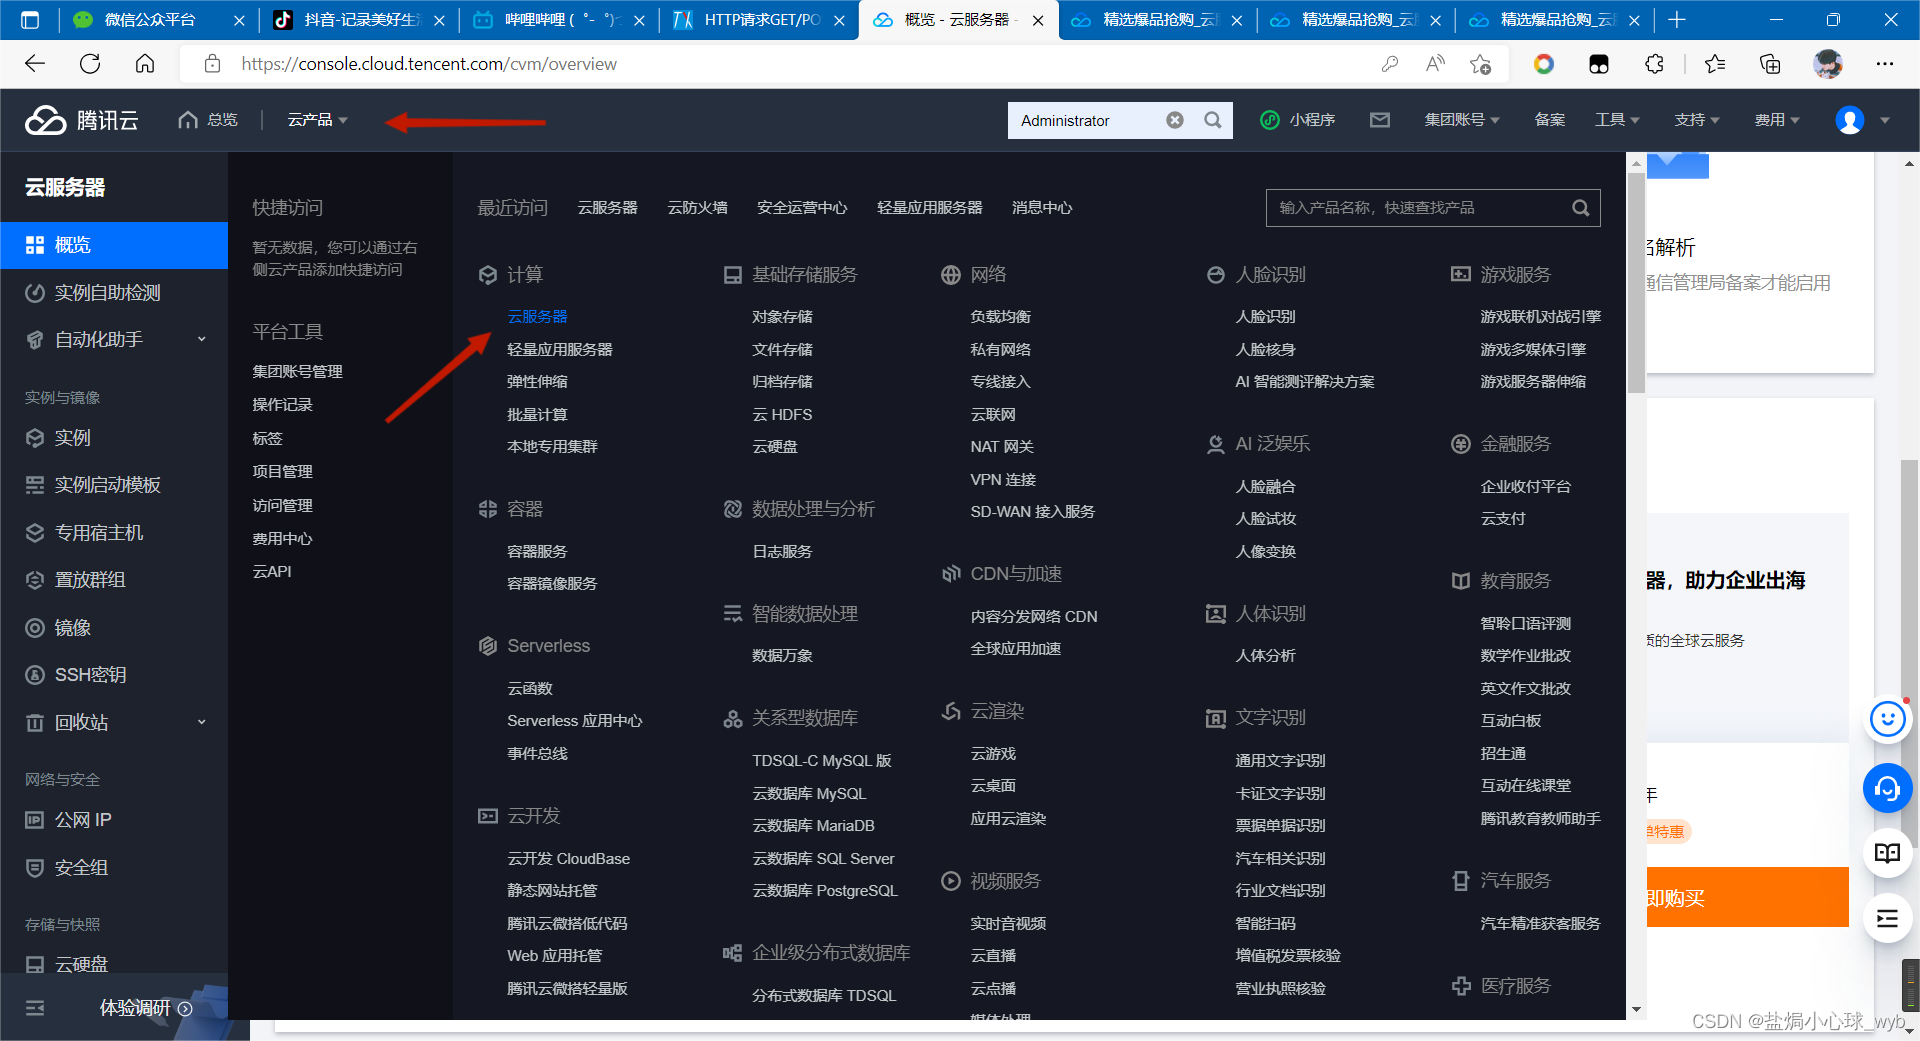Click the read aloud icon in address bar
The height and width of the screenshot is (1041, 1920).
pyautogui.click(x=1435, y=64)
